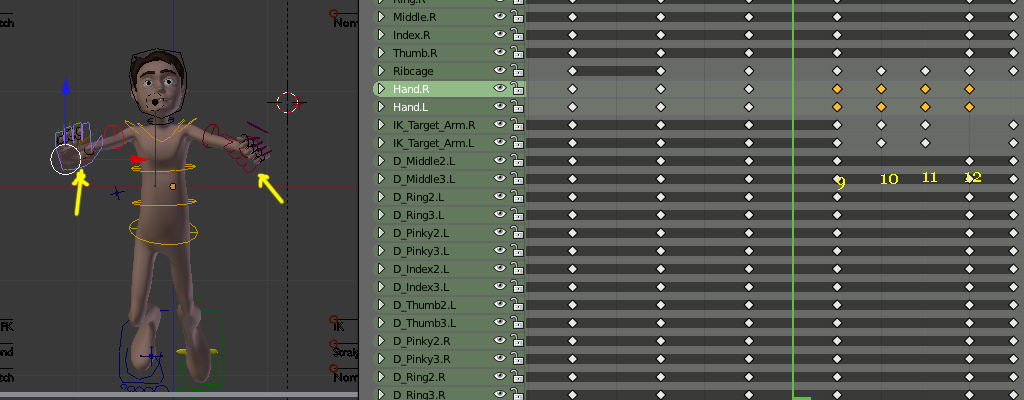
Task: Expand the D_Pinky2.L channel triangle
Action: click(381, 233)
